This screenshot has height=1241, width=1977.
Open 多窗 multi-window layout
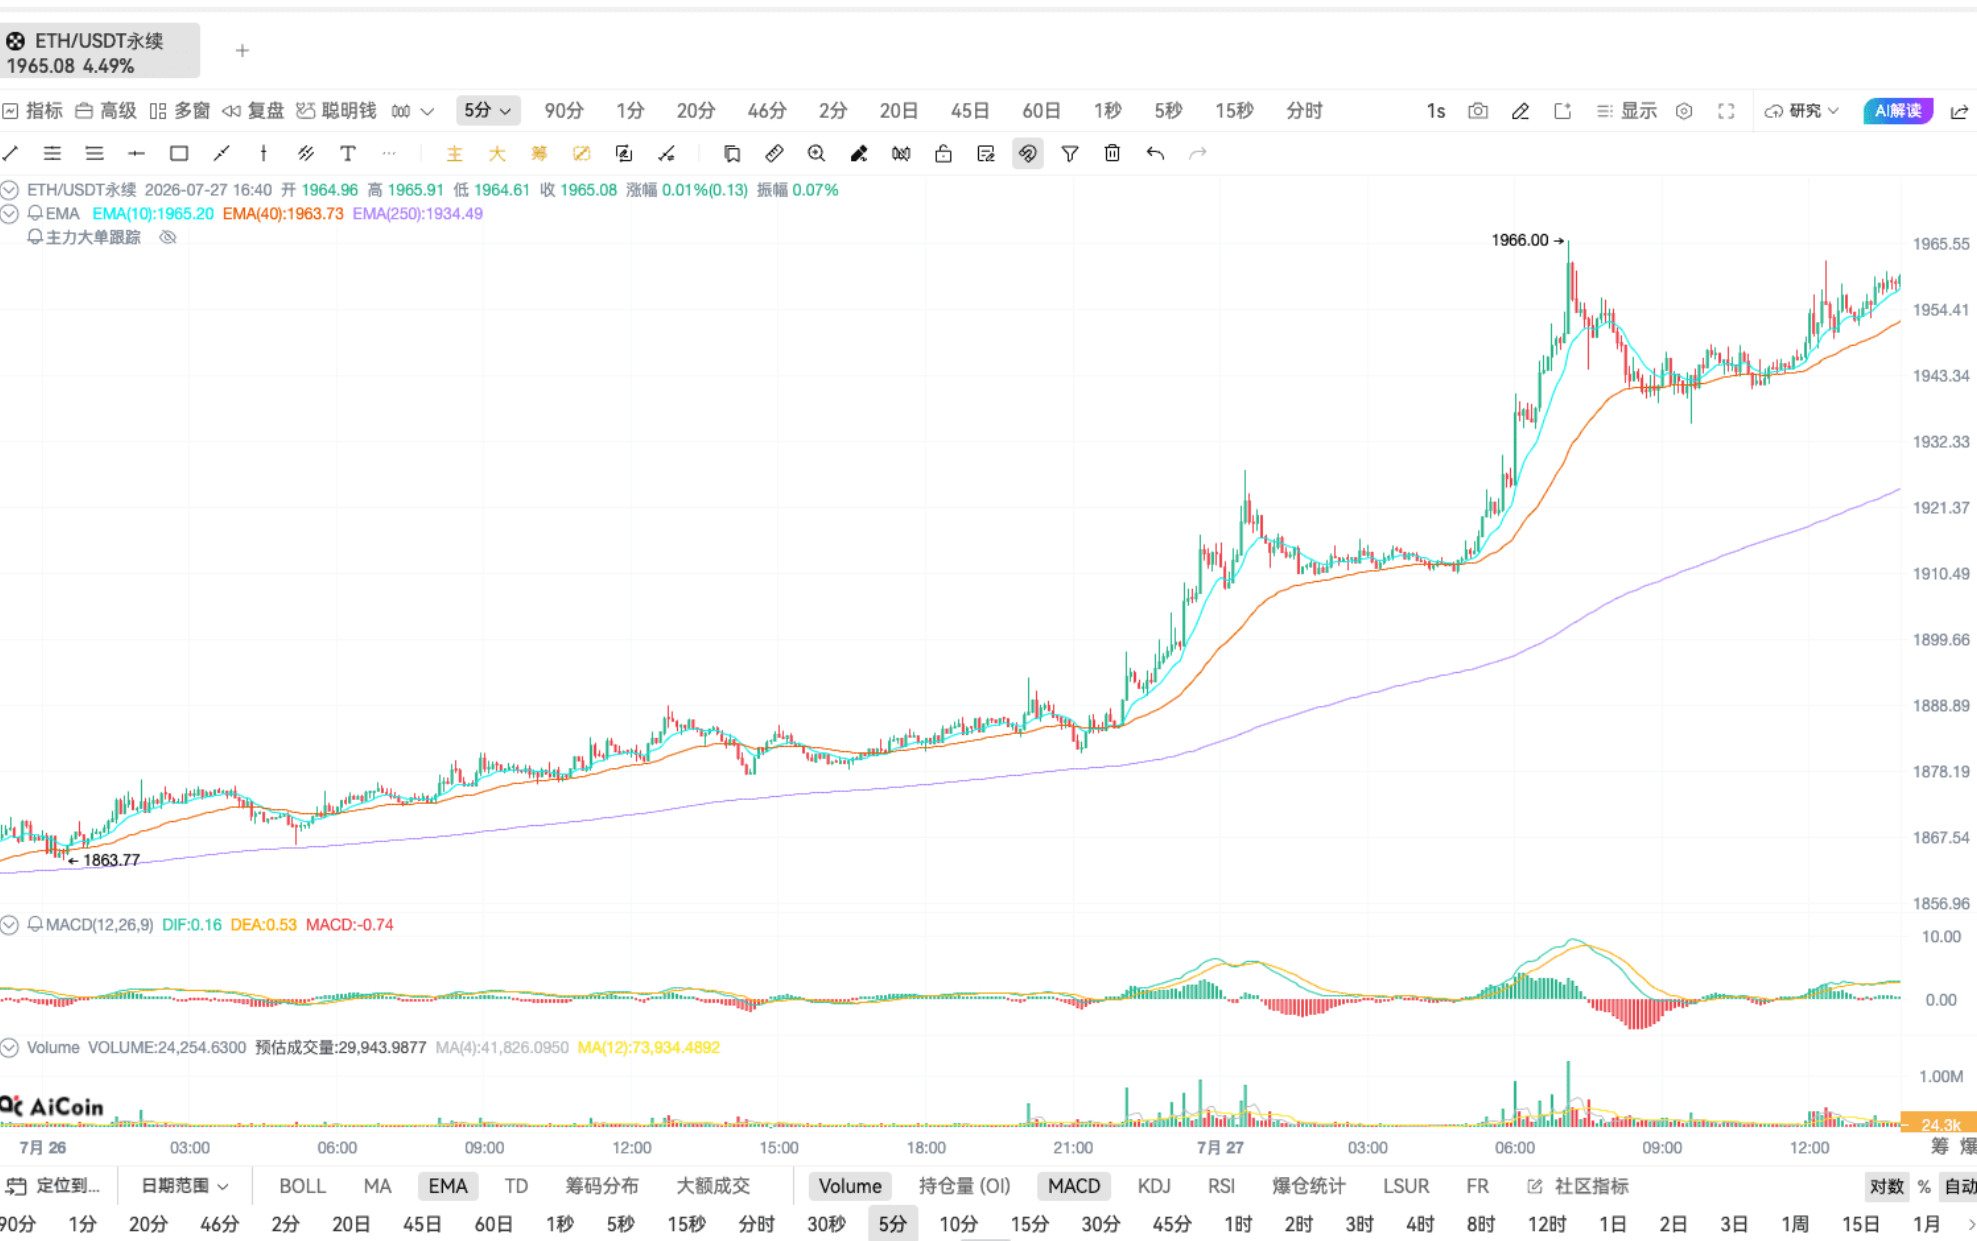coord(180,111)
